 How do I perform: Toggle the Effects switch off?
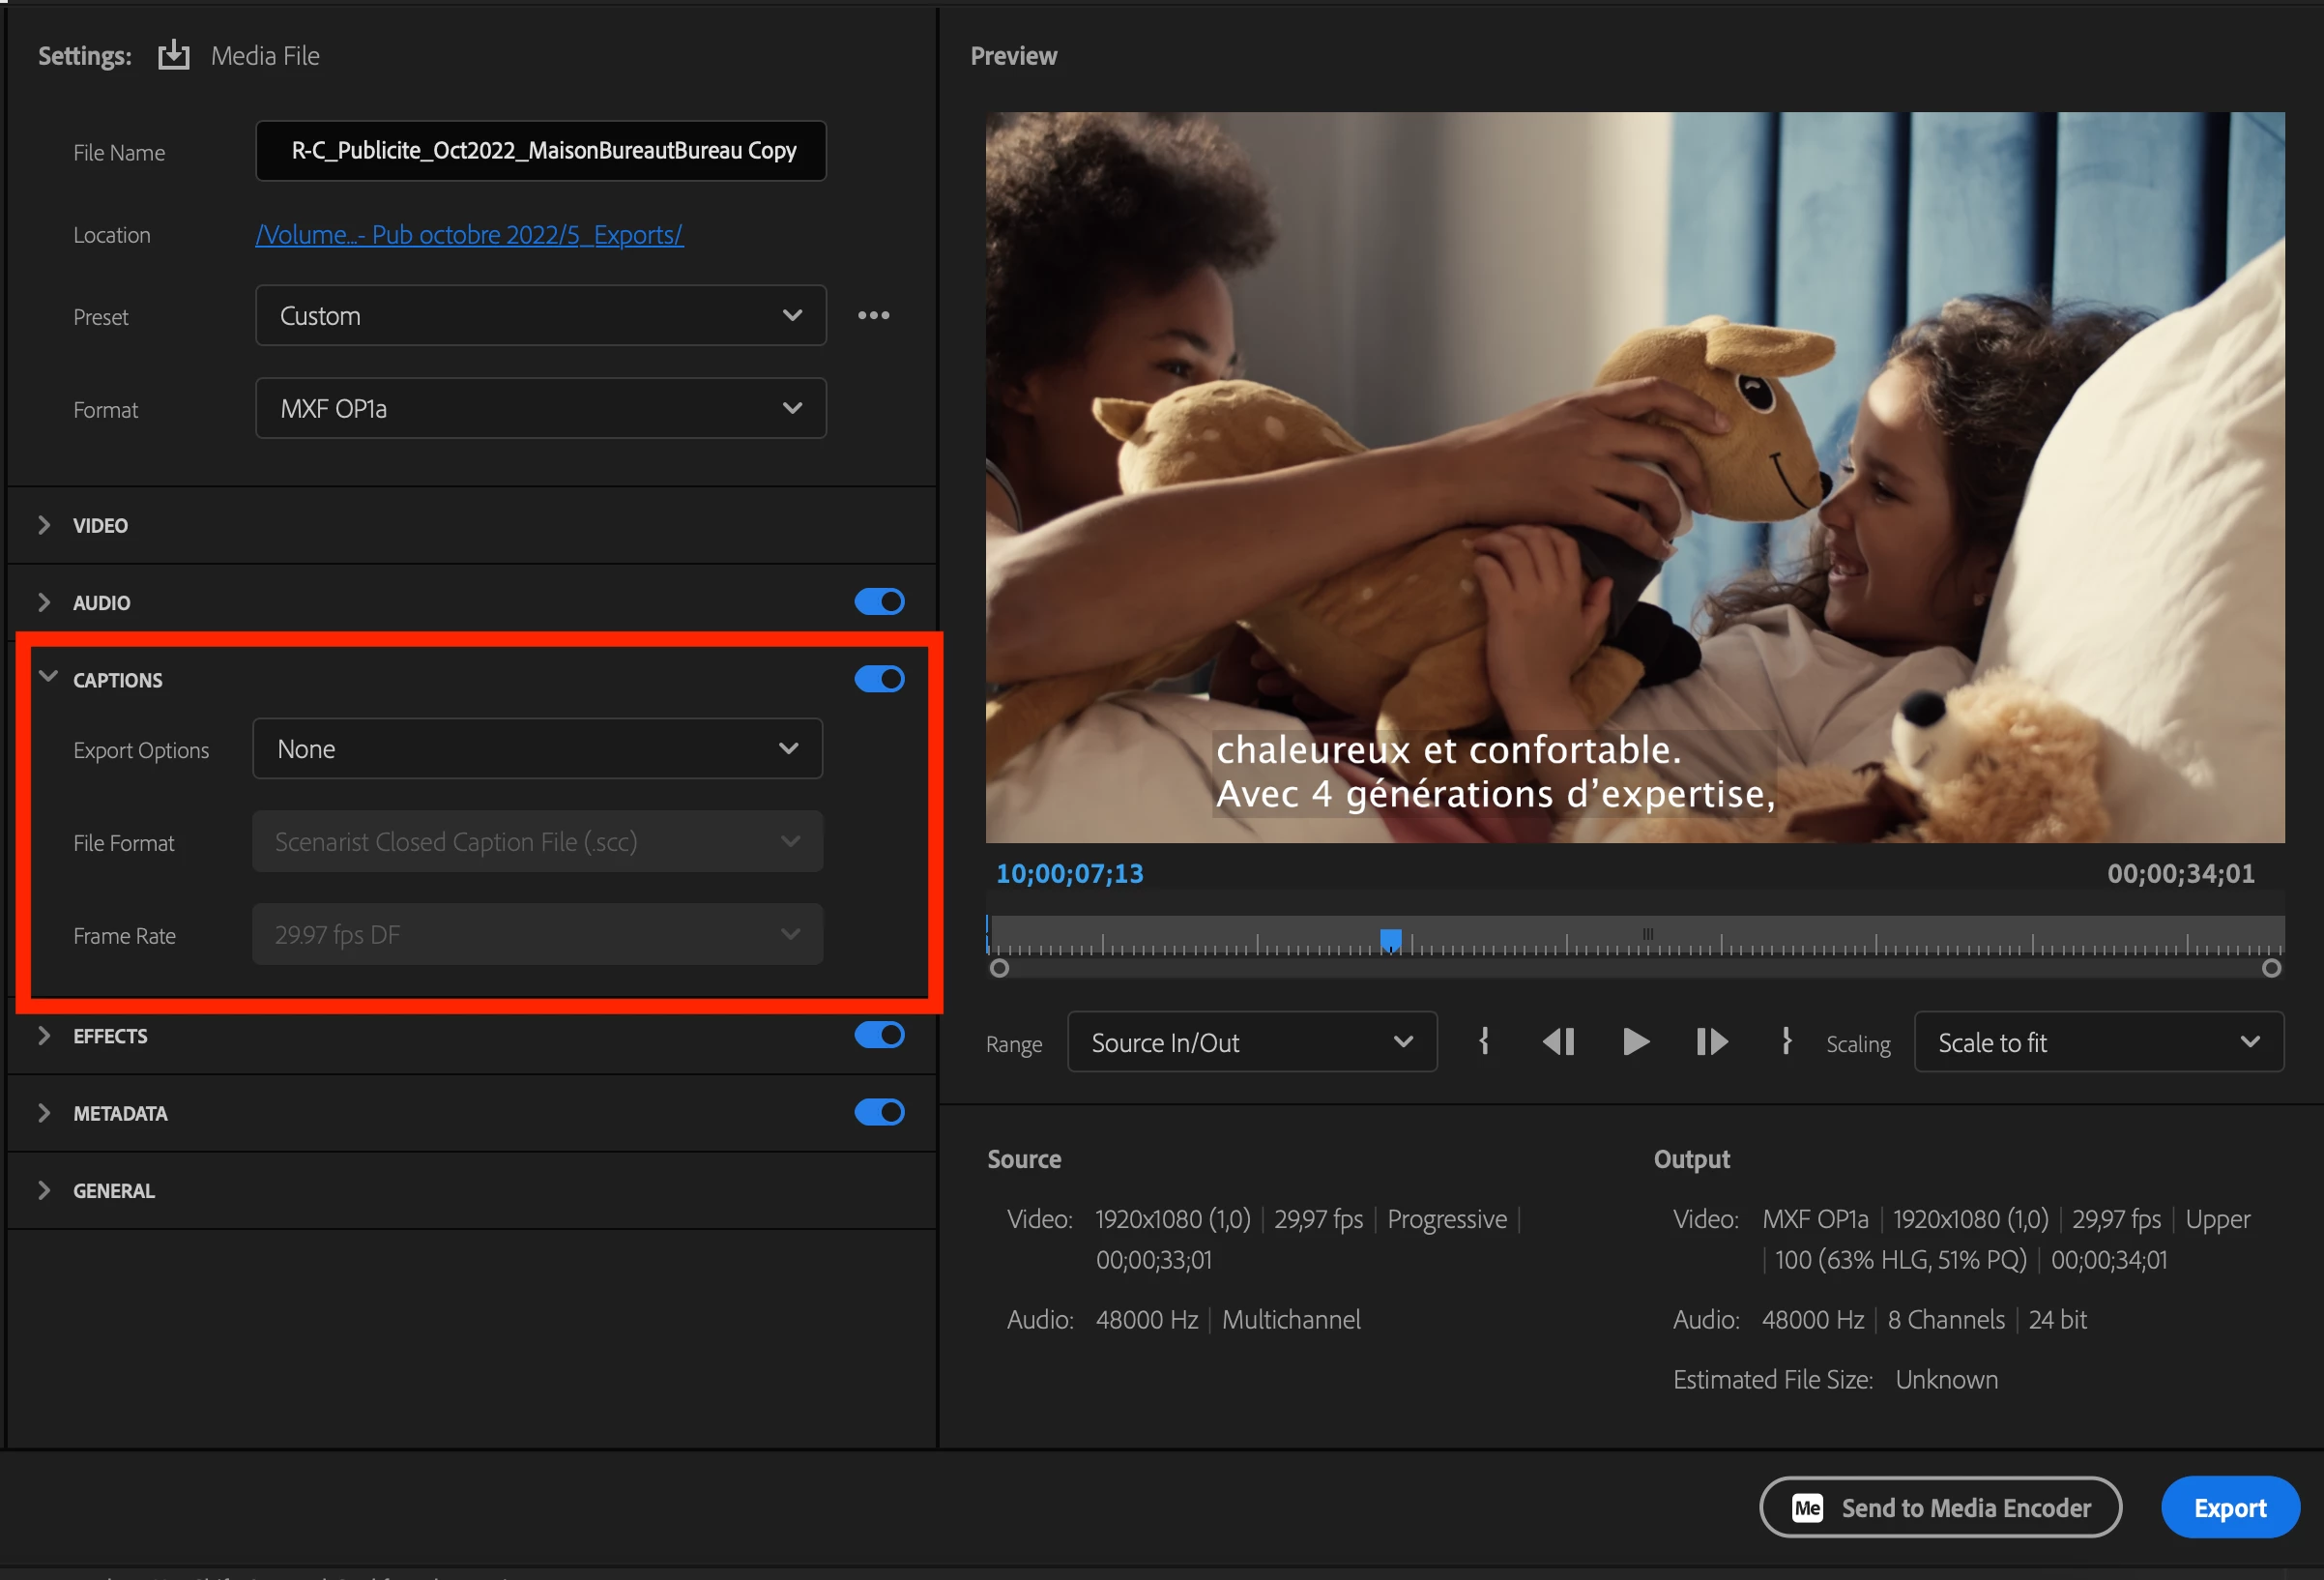pos(879,1035)
